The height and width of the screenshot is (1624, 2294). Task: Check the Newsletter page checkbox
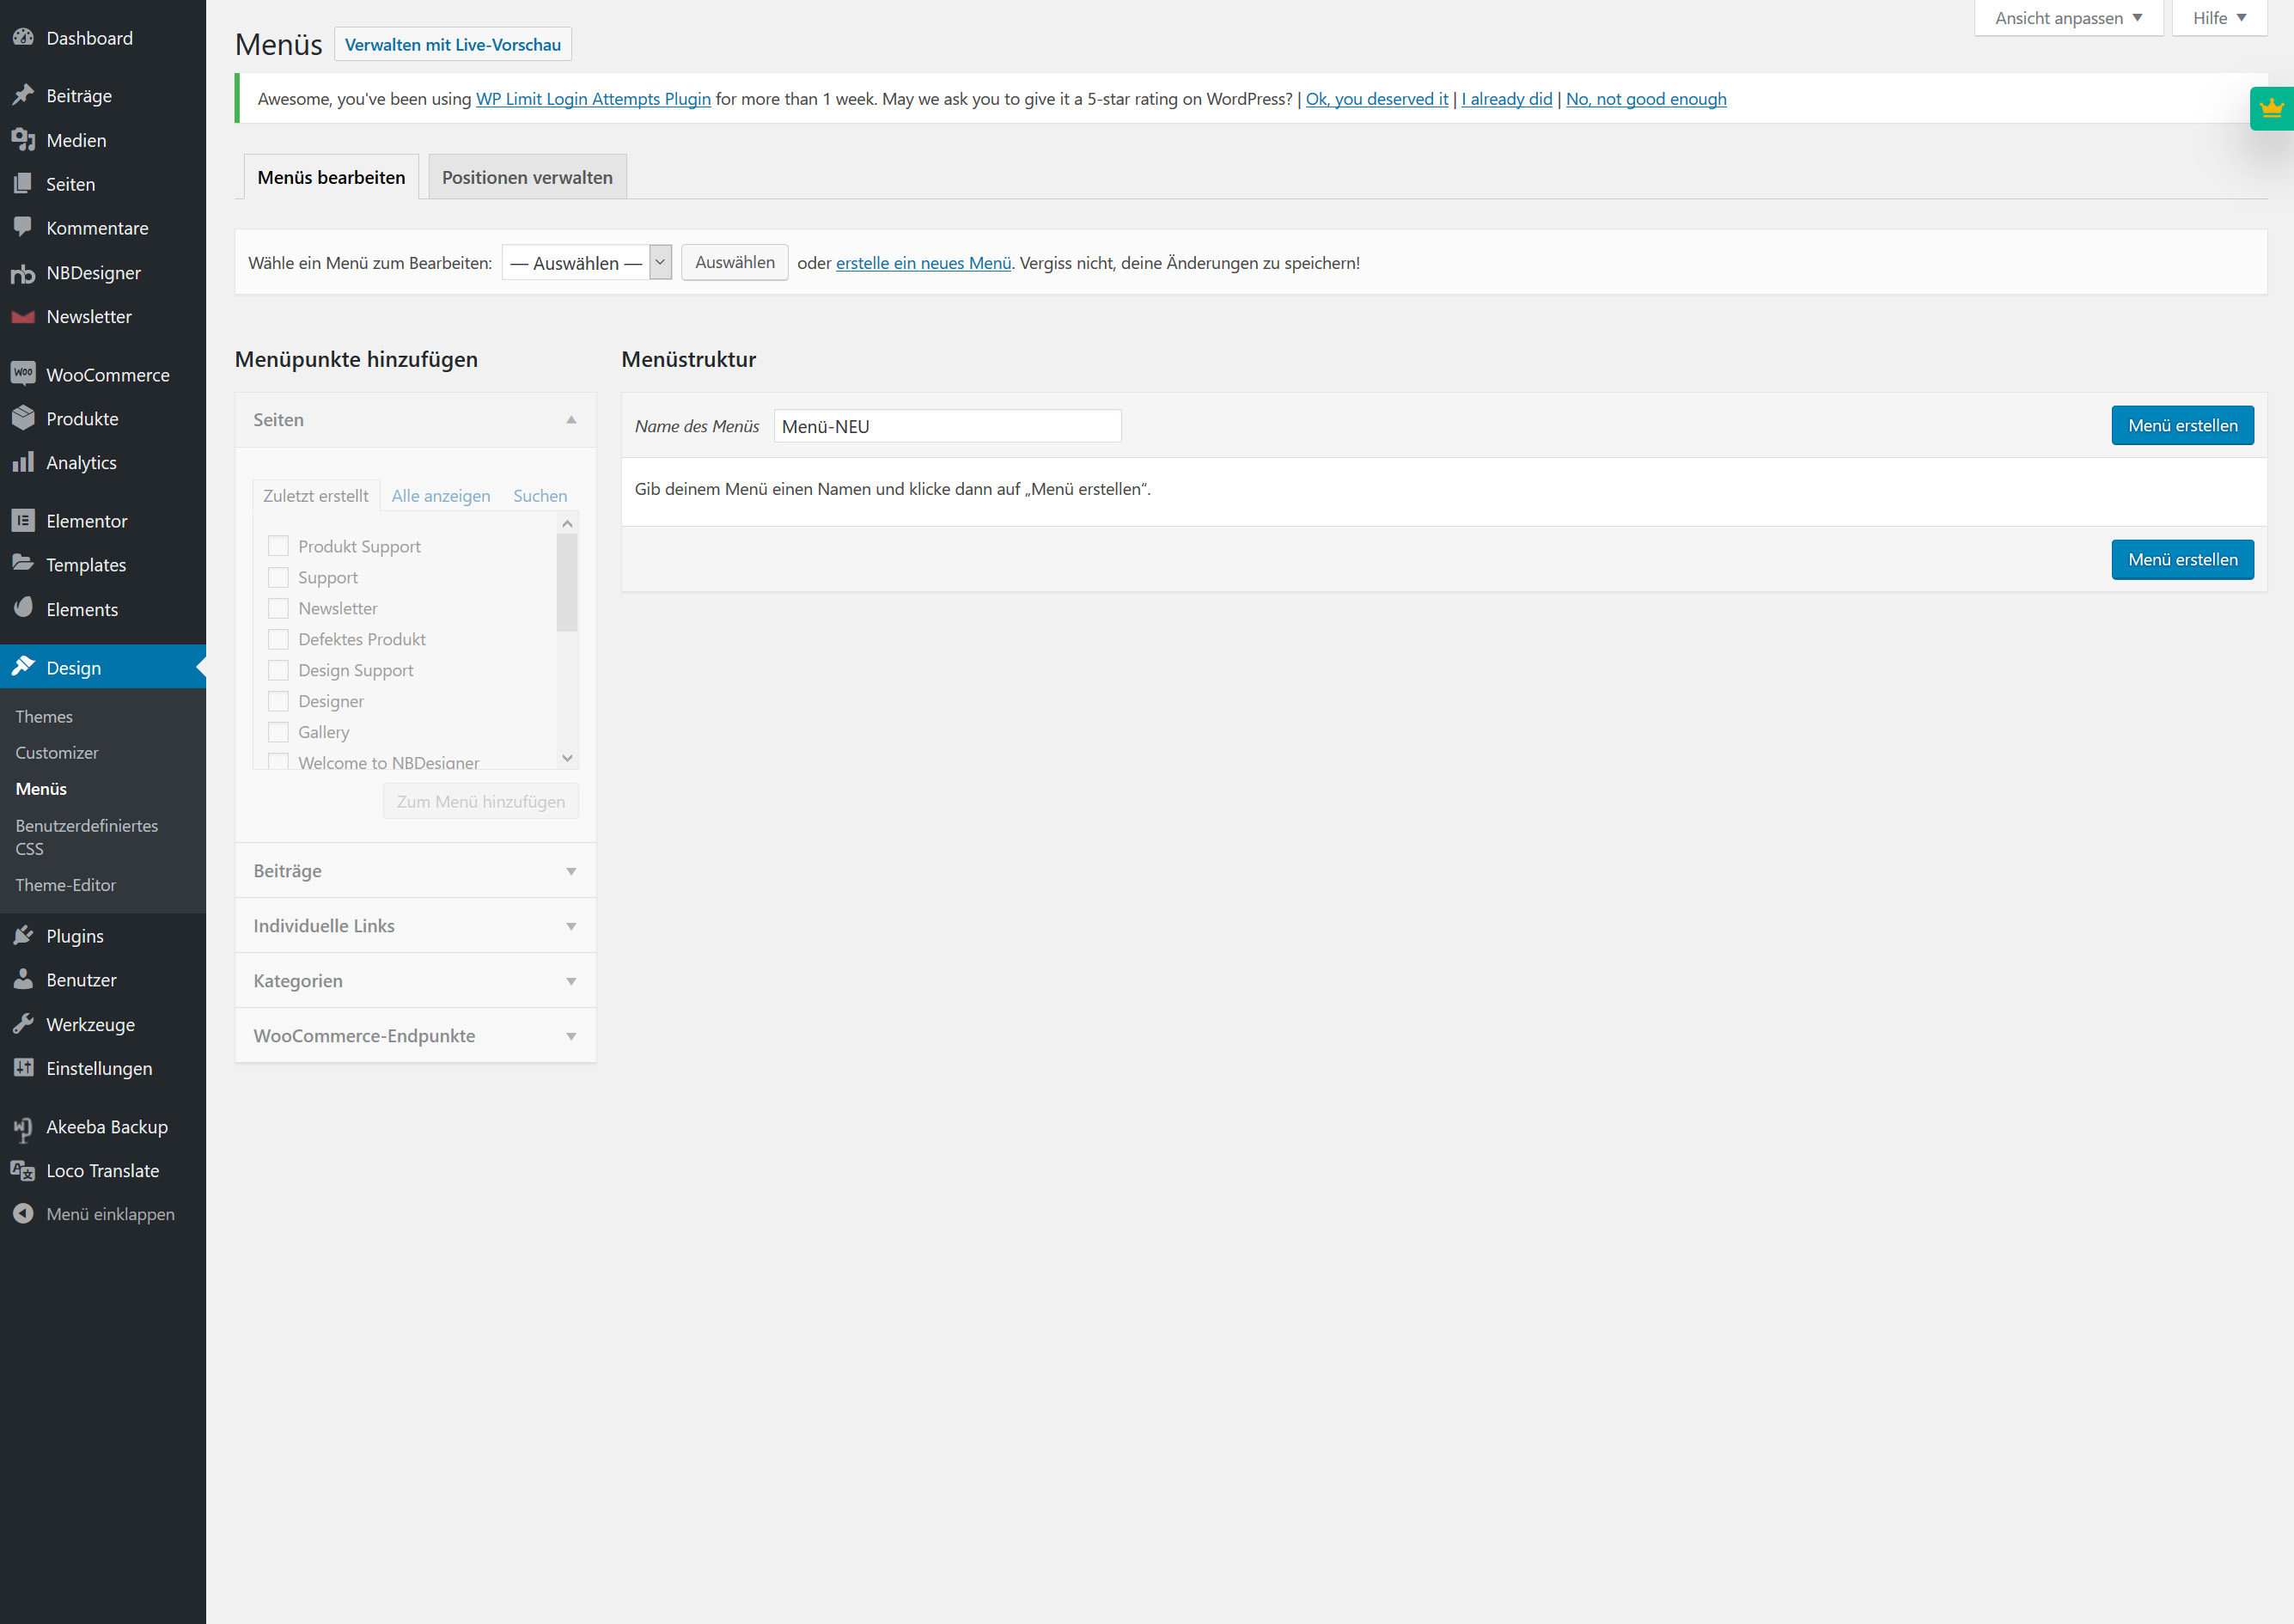278,608
